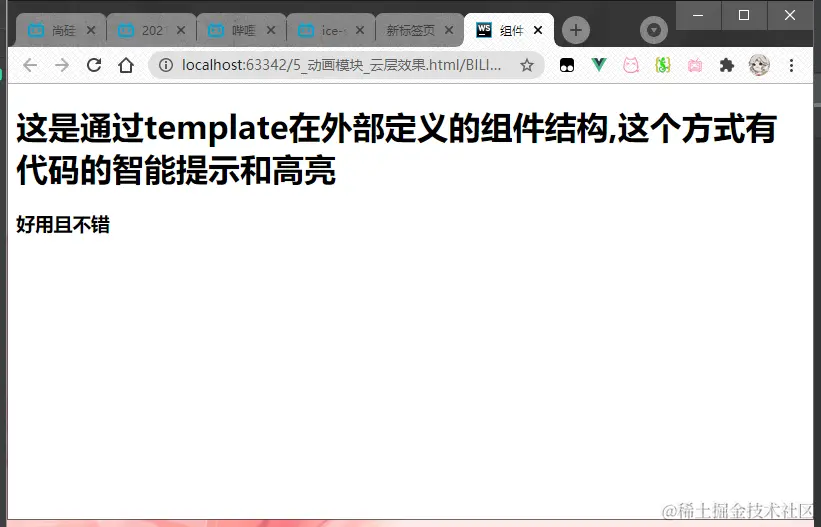Close the 哔哩 tab
The width and height of the screenshot is (821, 527).
[x=271, y=30]
